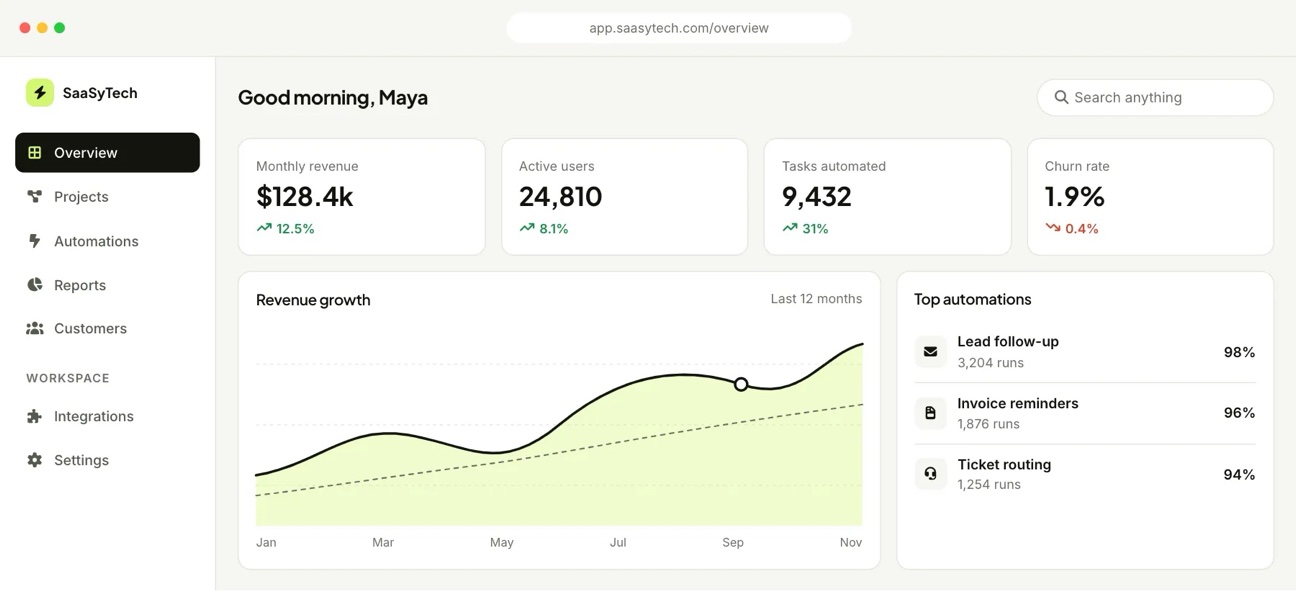Click the magnifier icon in search box
The height and width of the screenshot is (592, 1296).
[x=1061, y=97]
